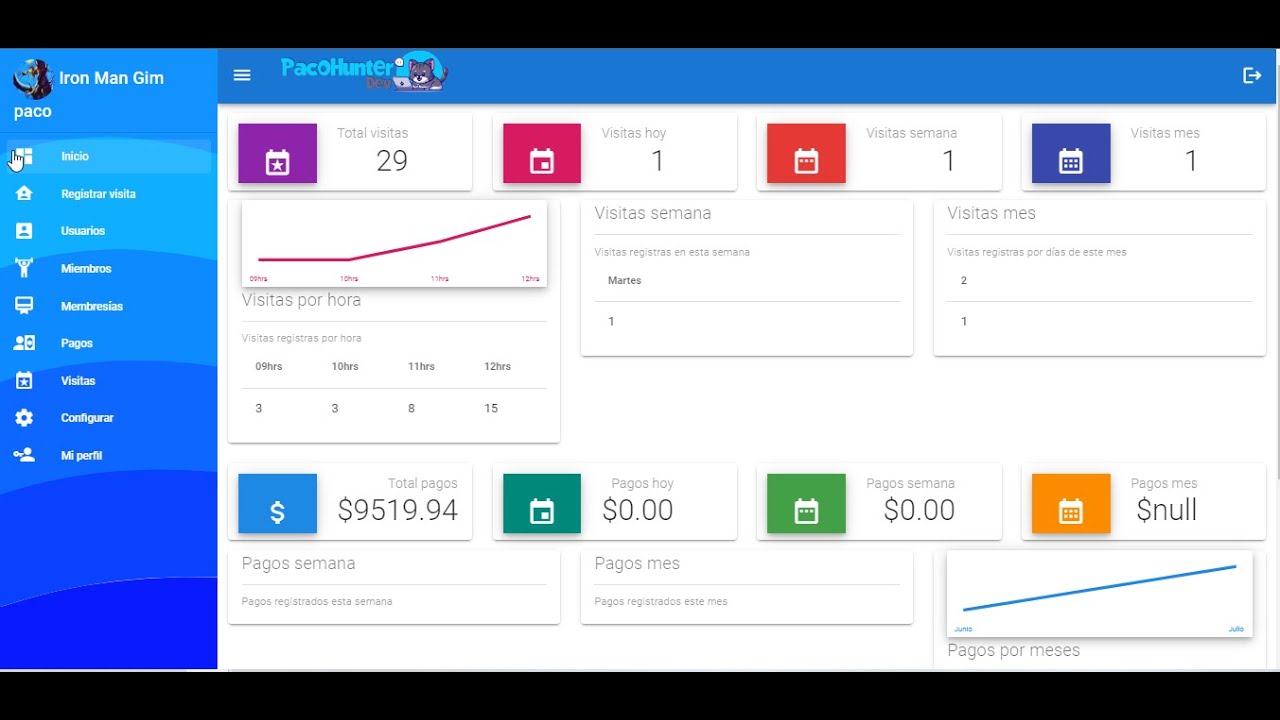
Task: Click the Miembros weightlifter icon
Action: click(x=24, y=268)
